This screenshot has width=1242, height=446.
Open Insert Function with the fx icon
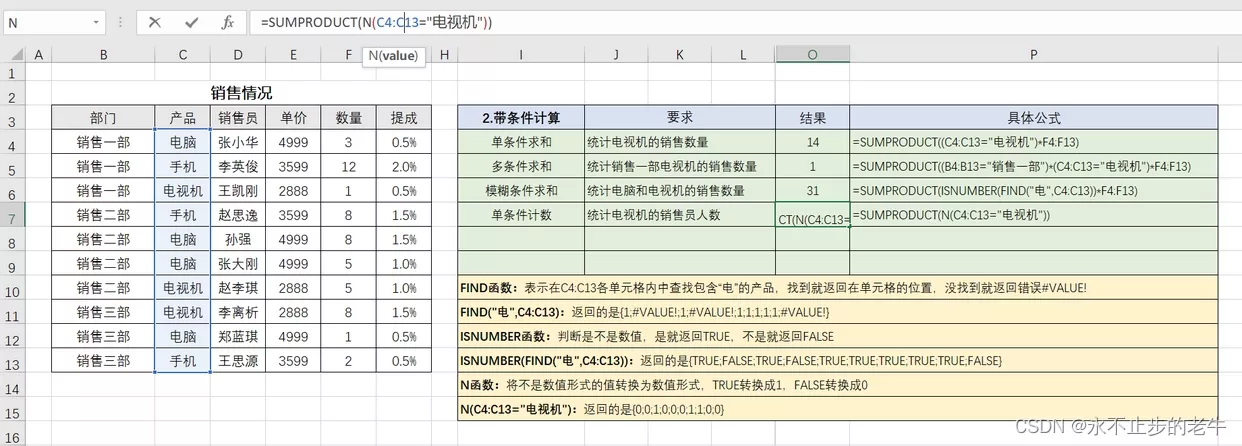click(x=228, y=21)
